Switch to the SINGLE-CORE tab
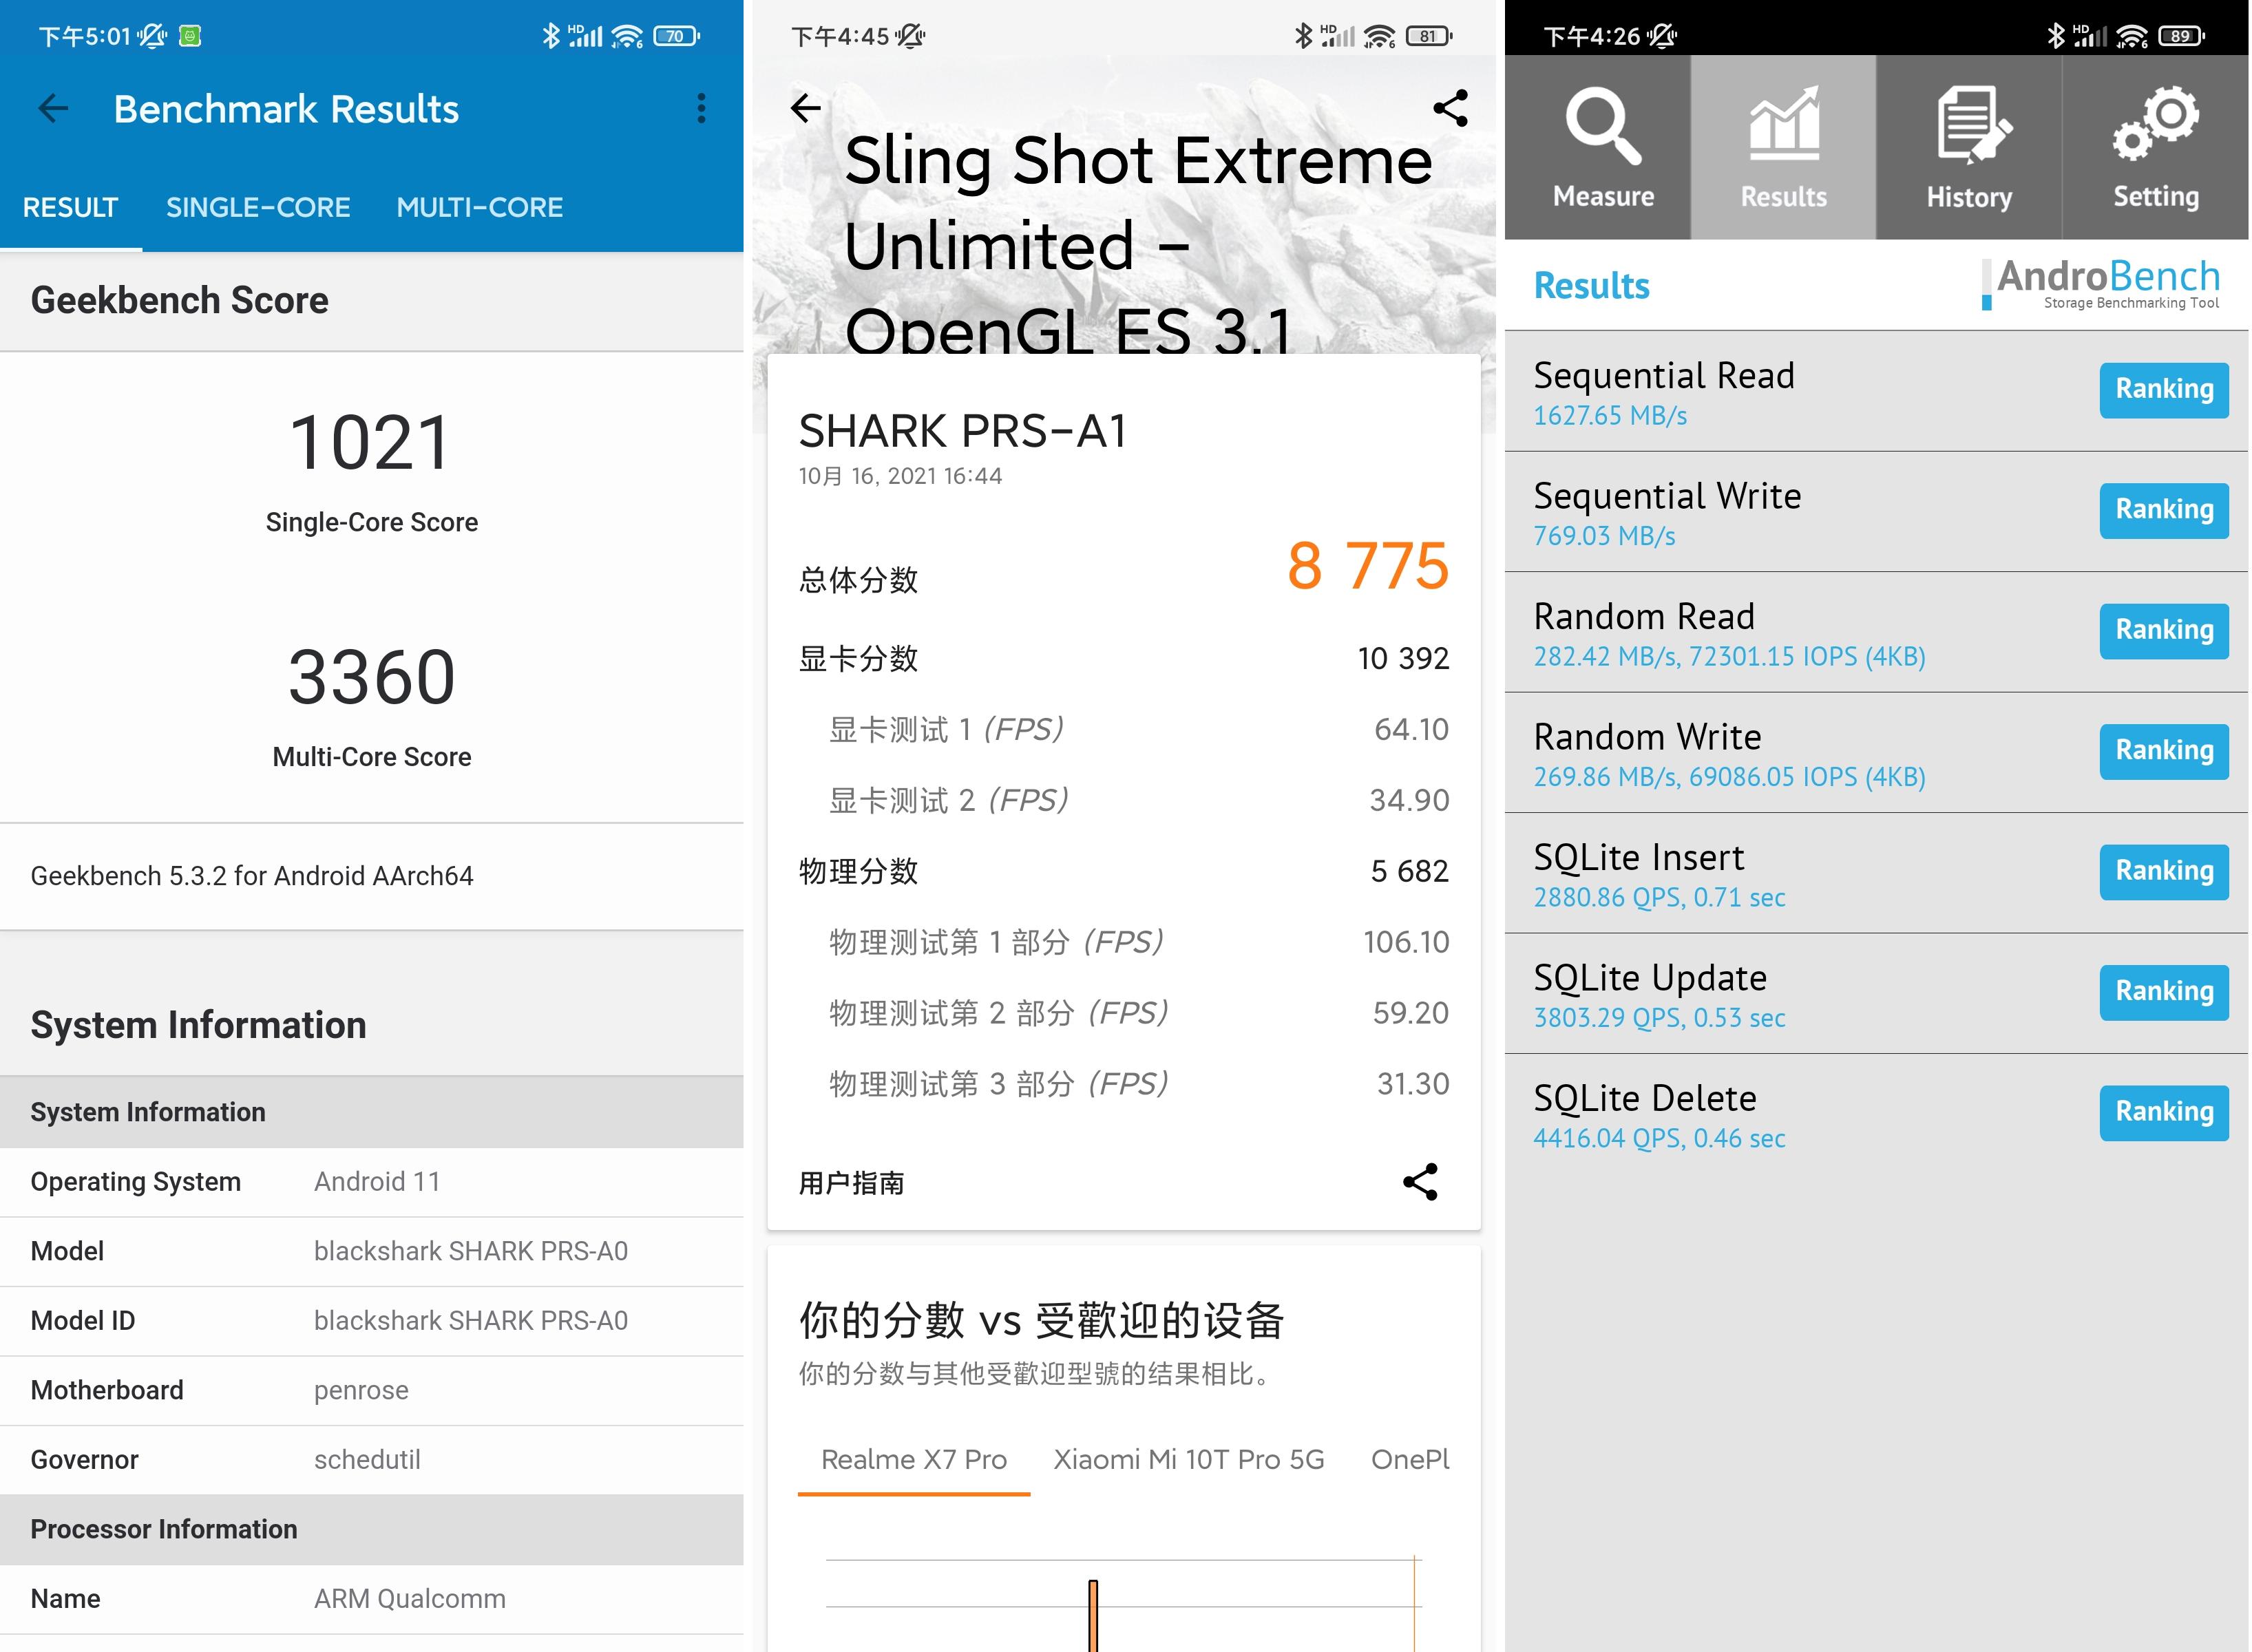This screenshot has height=1652, width=2252. pos(258,207)
